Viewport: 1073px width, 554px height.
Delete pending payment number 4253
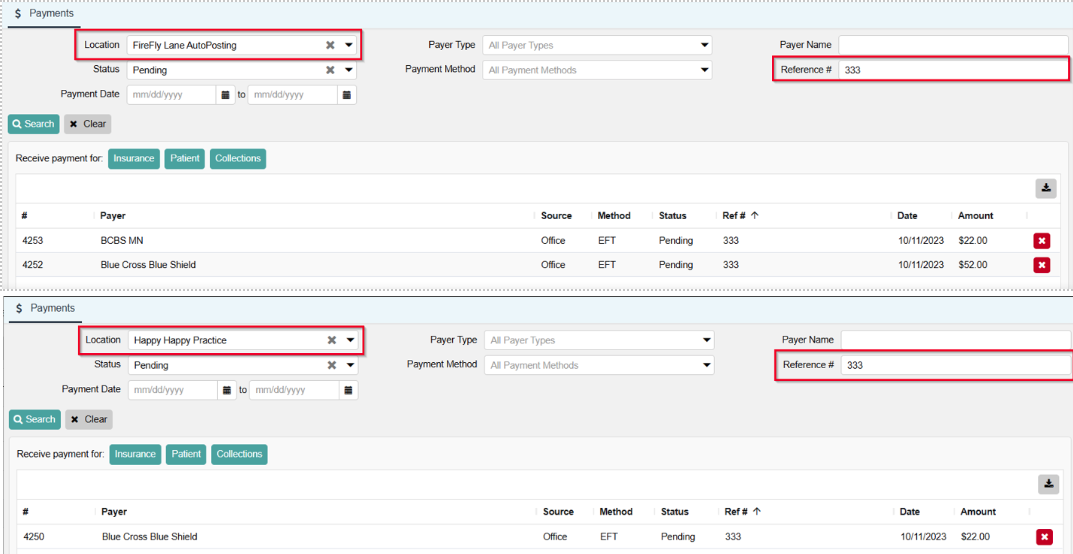tap(1041, 241)
